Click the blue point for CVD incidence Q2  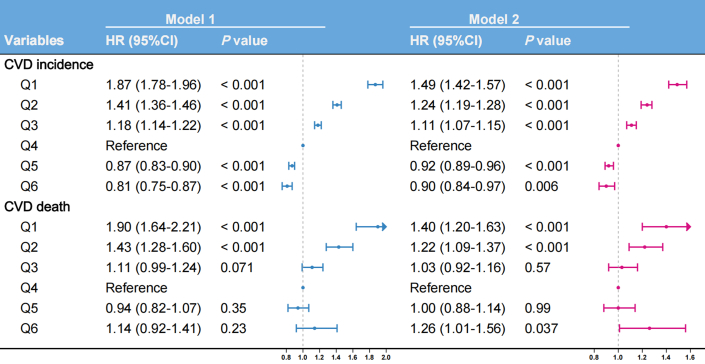pos(337,105)
